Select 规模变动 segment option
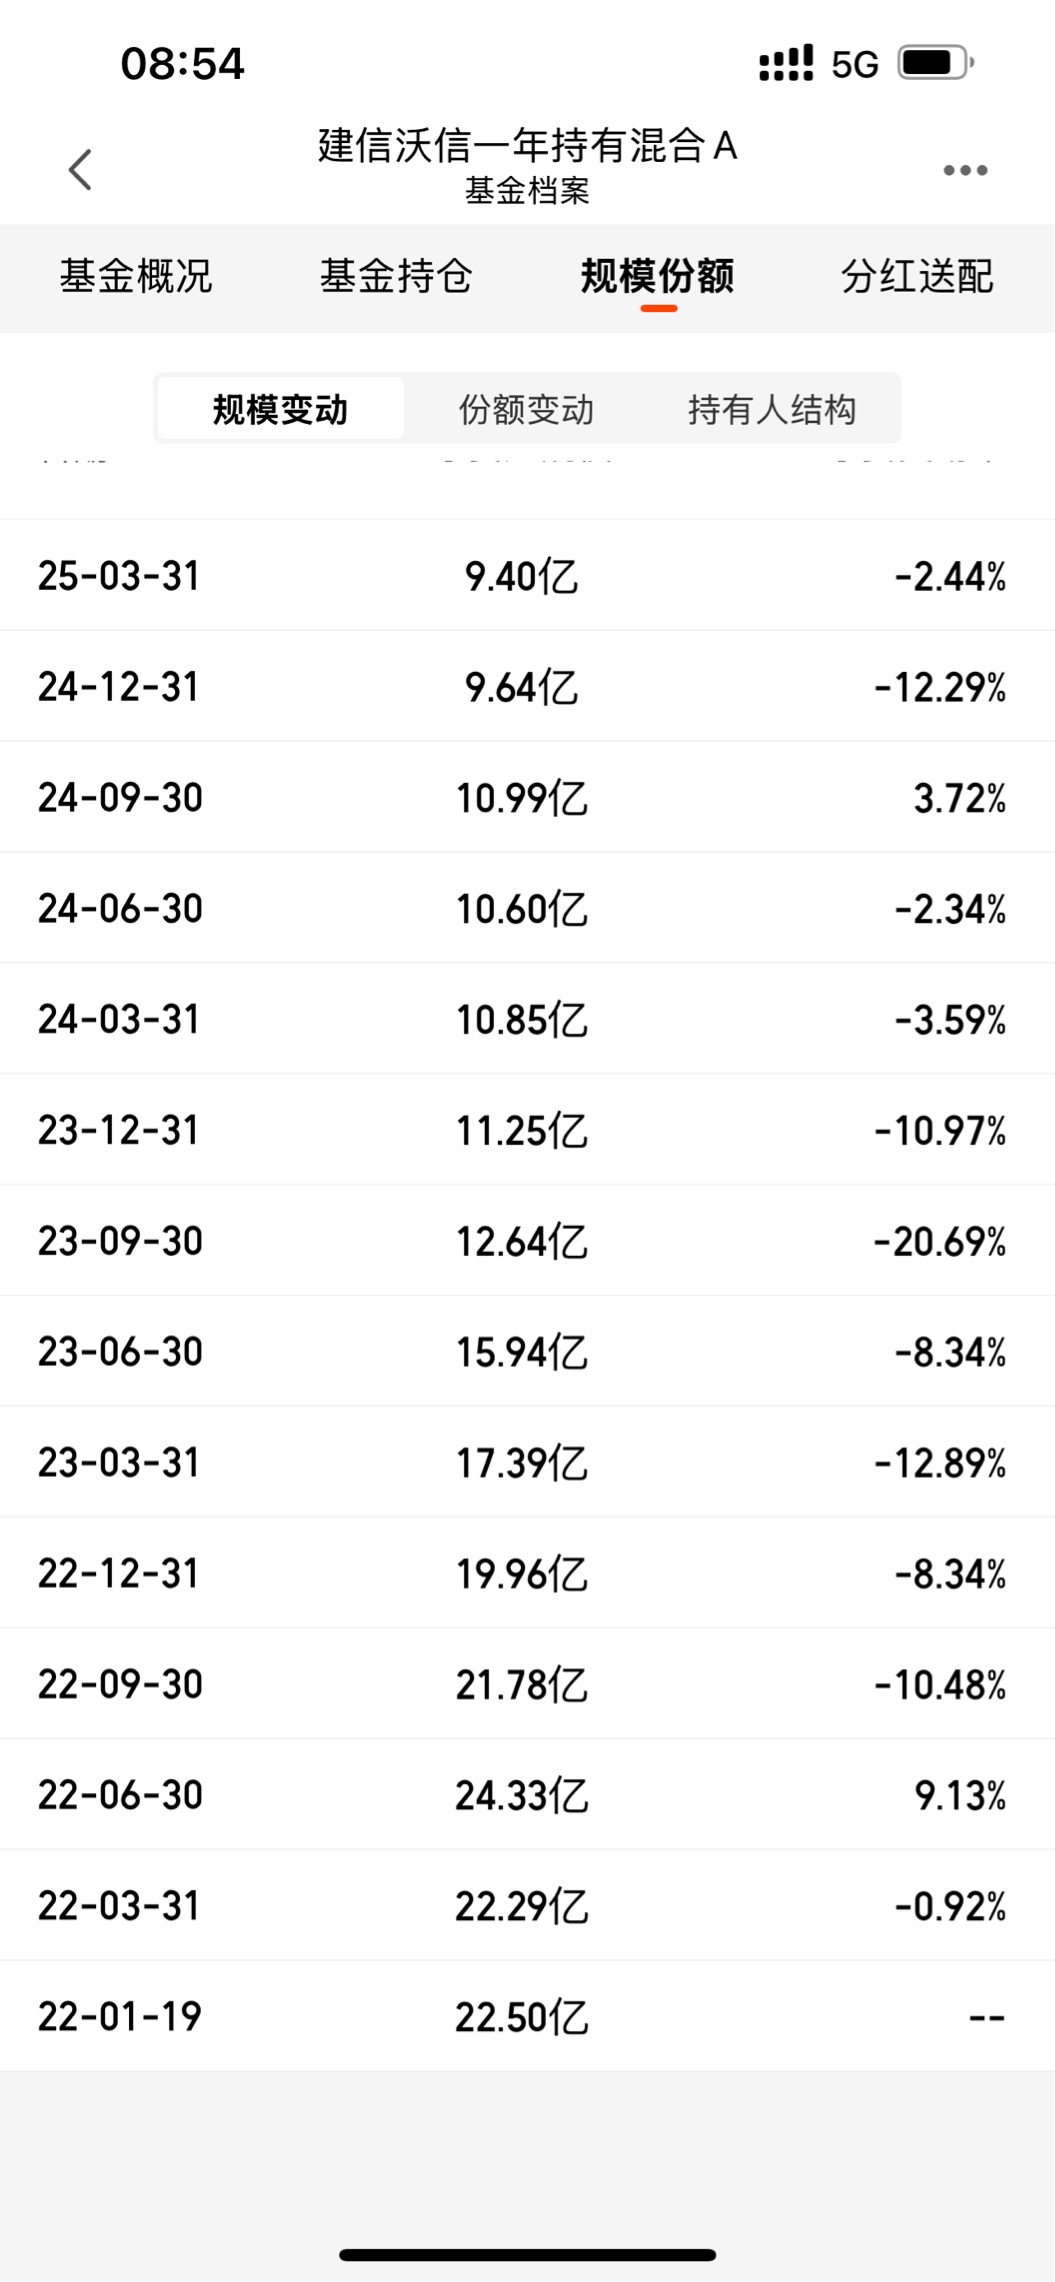 (280, 409)
